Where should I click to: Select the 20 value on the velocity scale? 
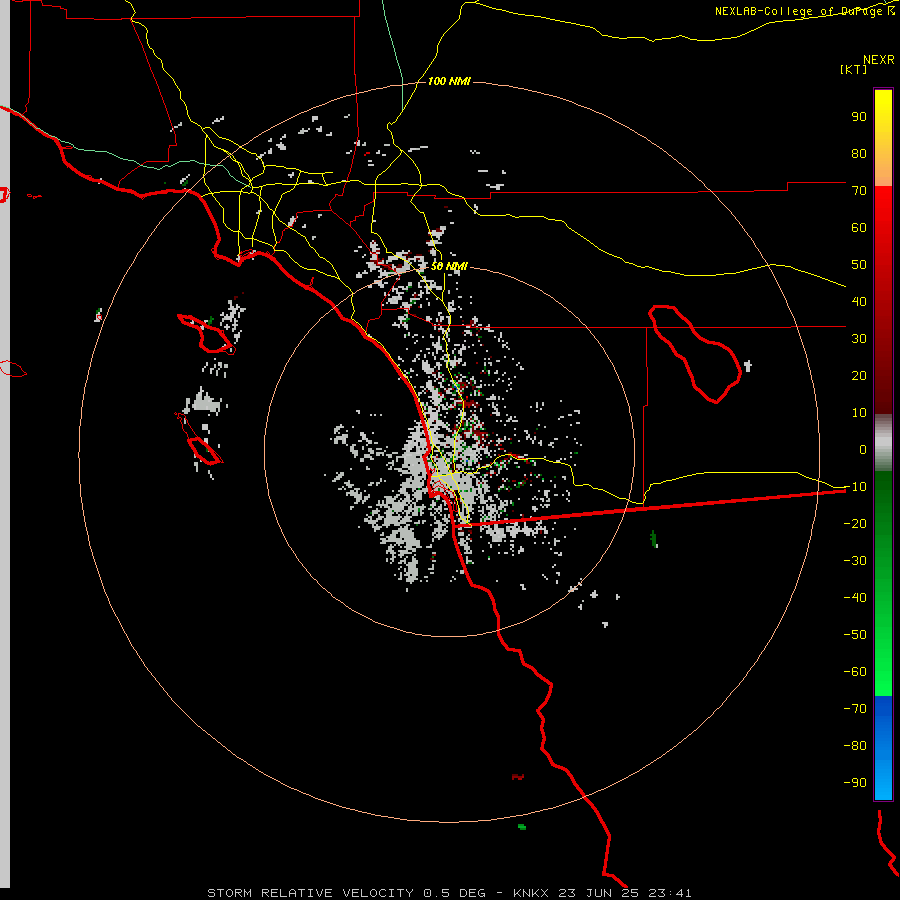[x=859, y=375]
